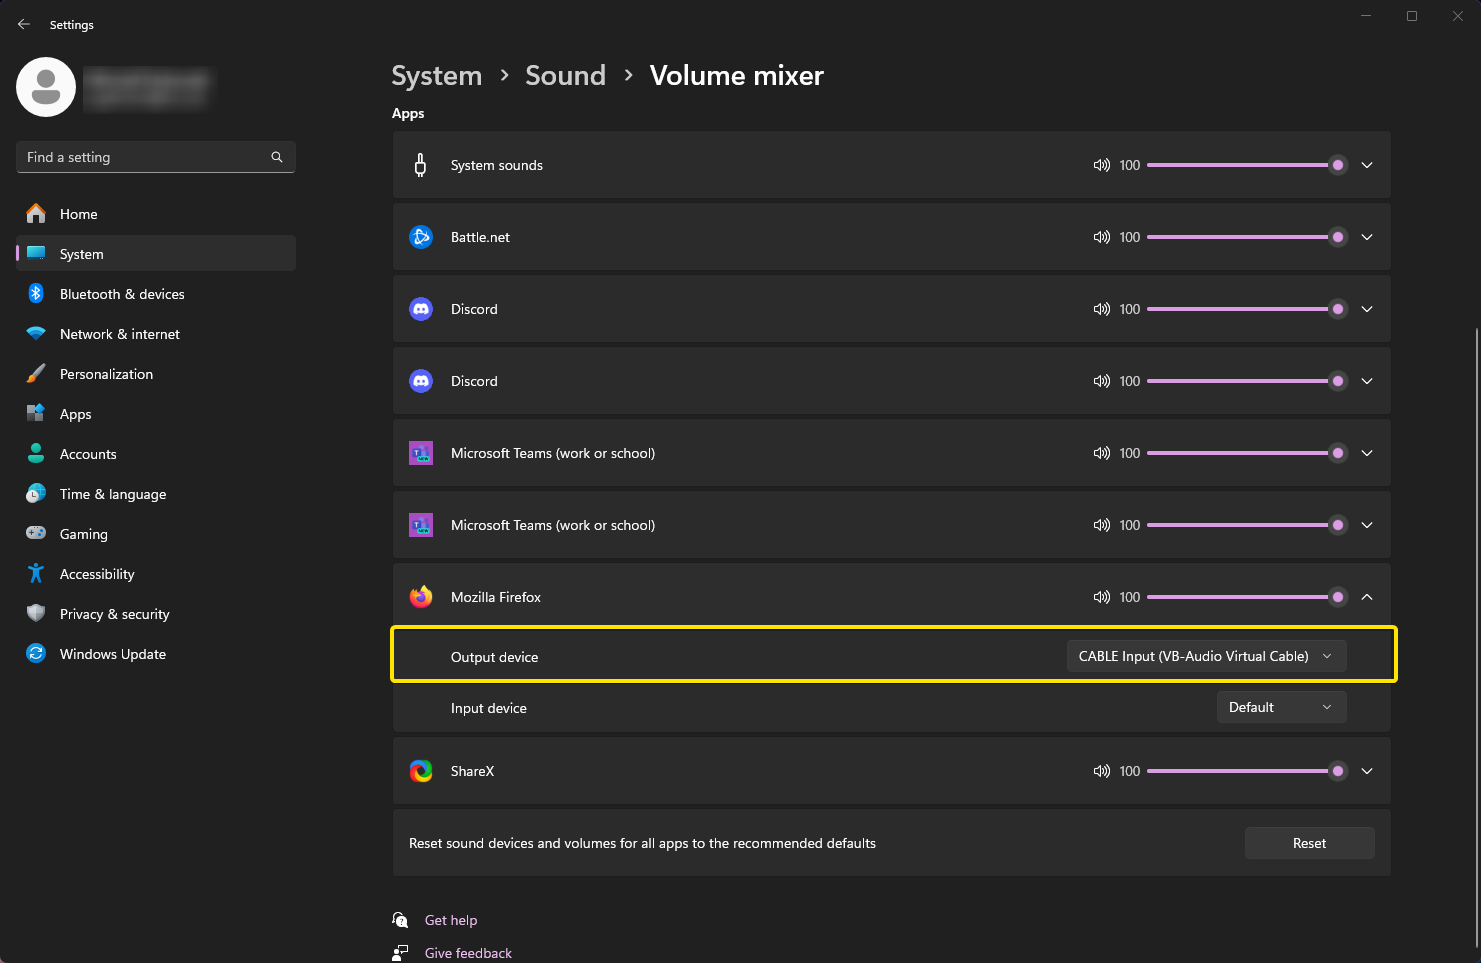Select Gaming in the sidebar
The image size is (1481, 963).
coord(83,533)
